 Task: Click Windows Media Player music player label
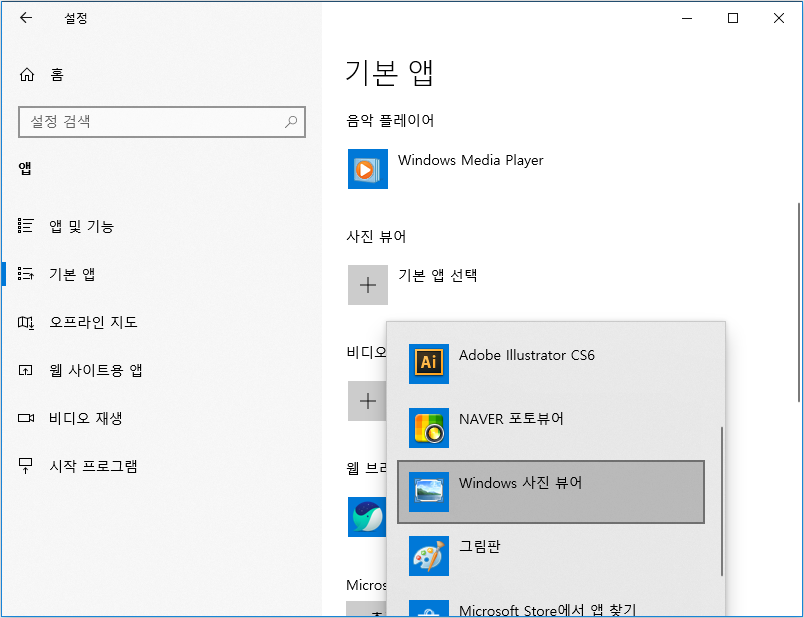pos(470,160)
